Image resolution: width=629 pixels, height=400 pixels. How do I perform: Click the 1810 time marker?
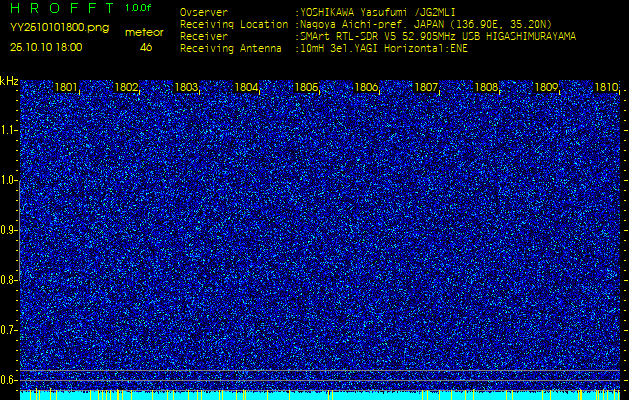click(605, 88)
